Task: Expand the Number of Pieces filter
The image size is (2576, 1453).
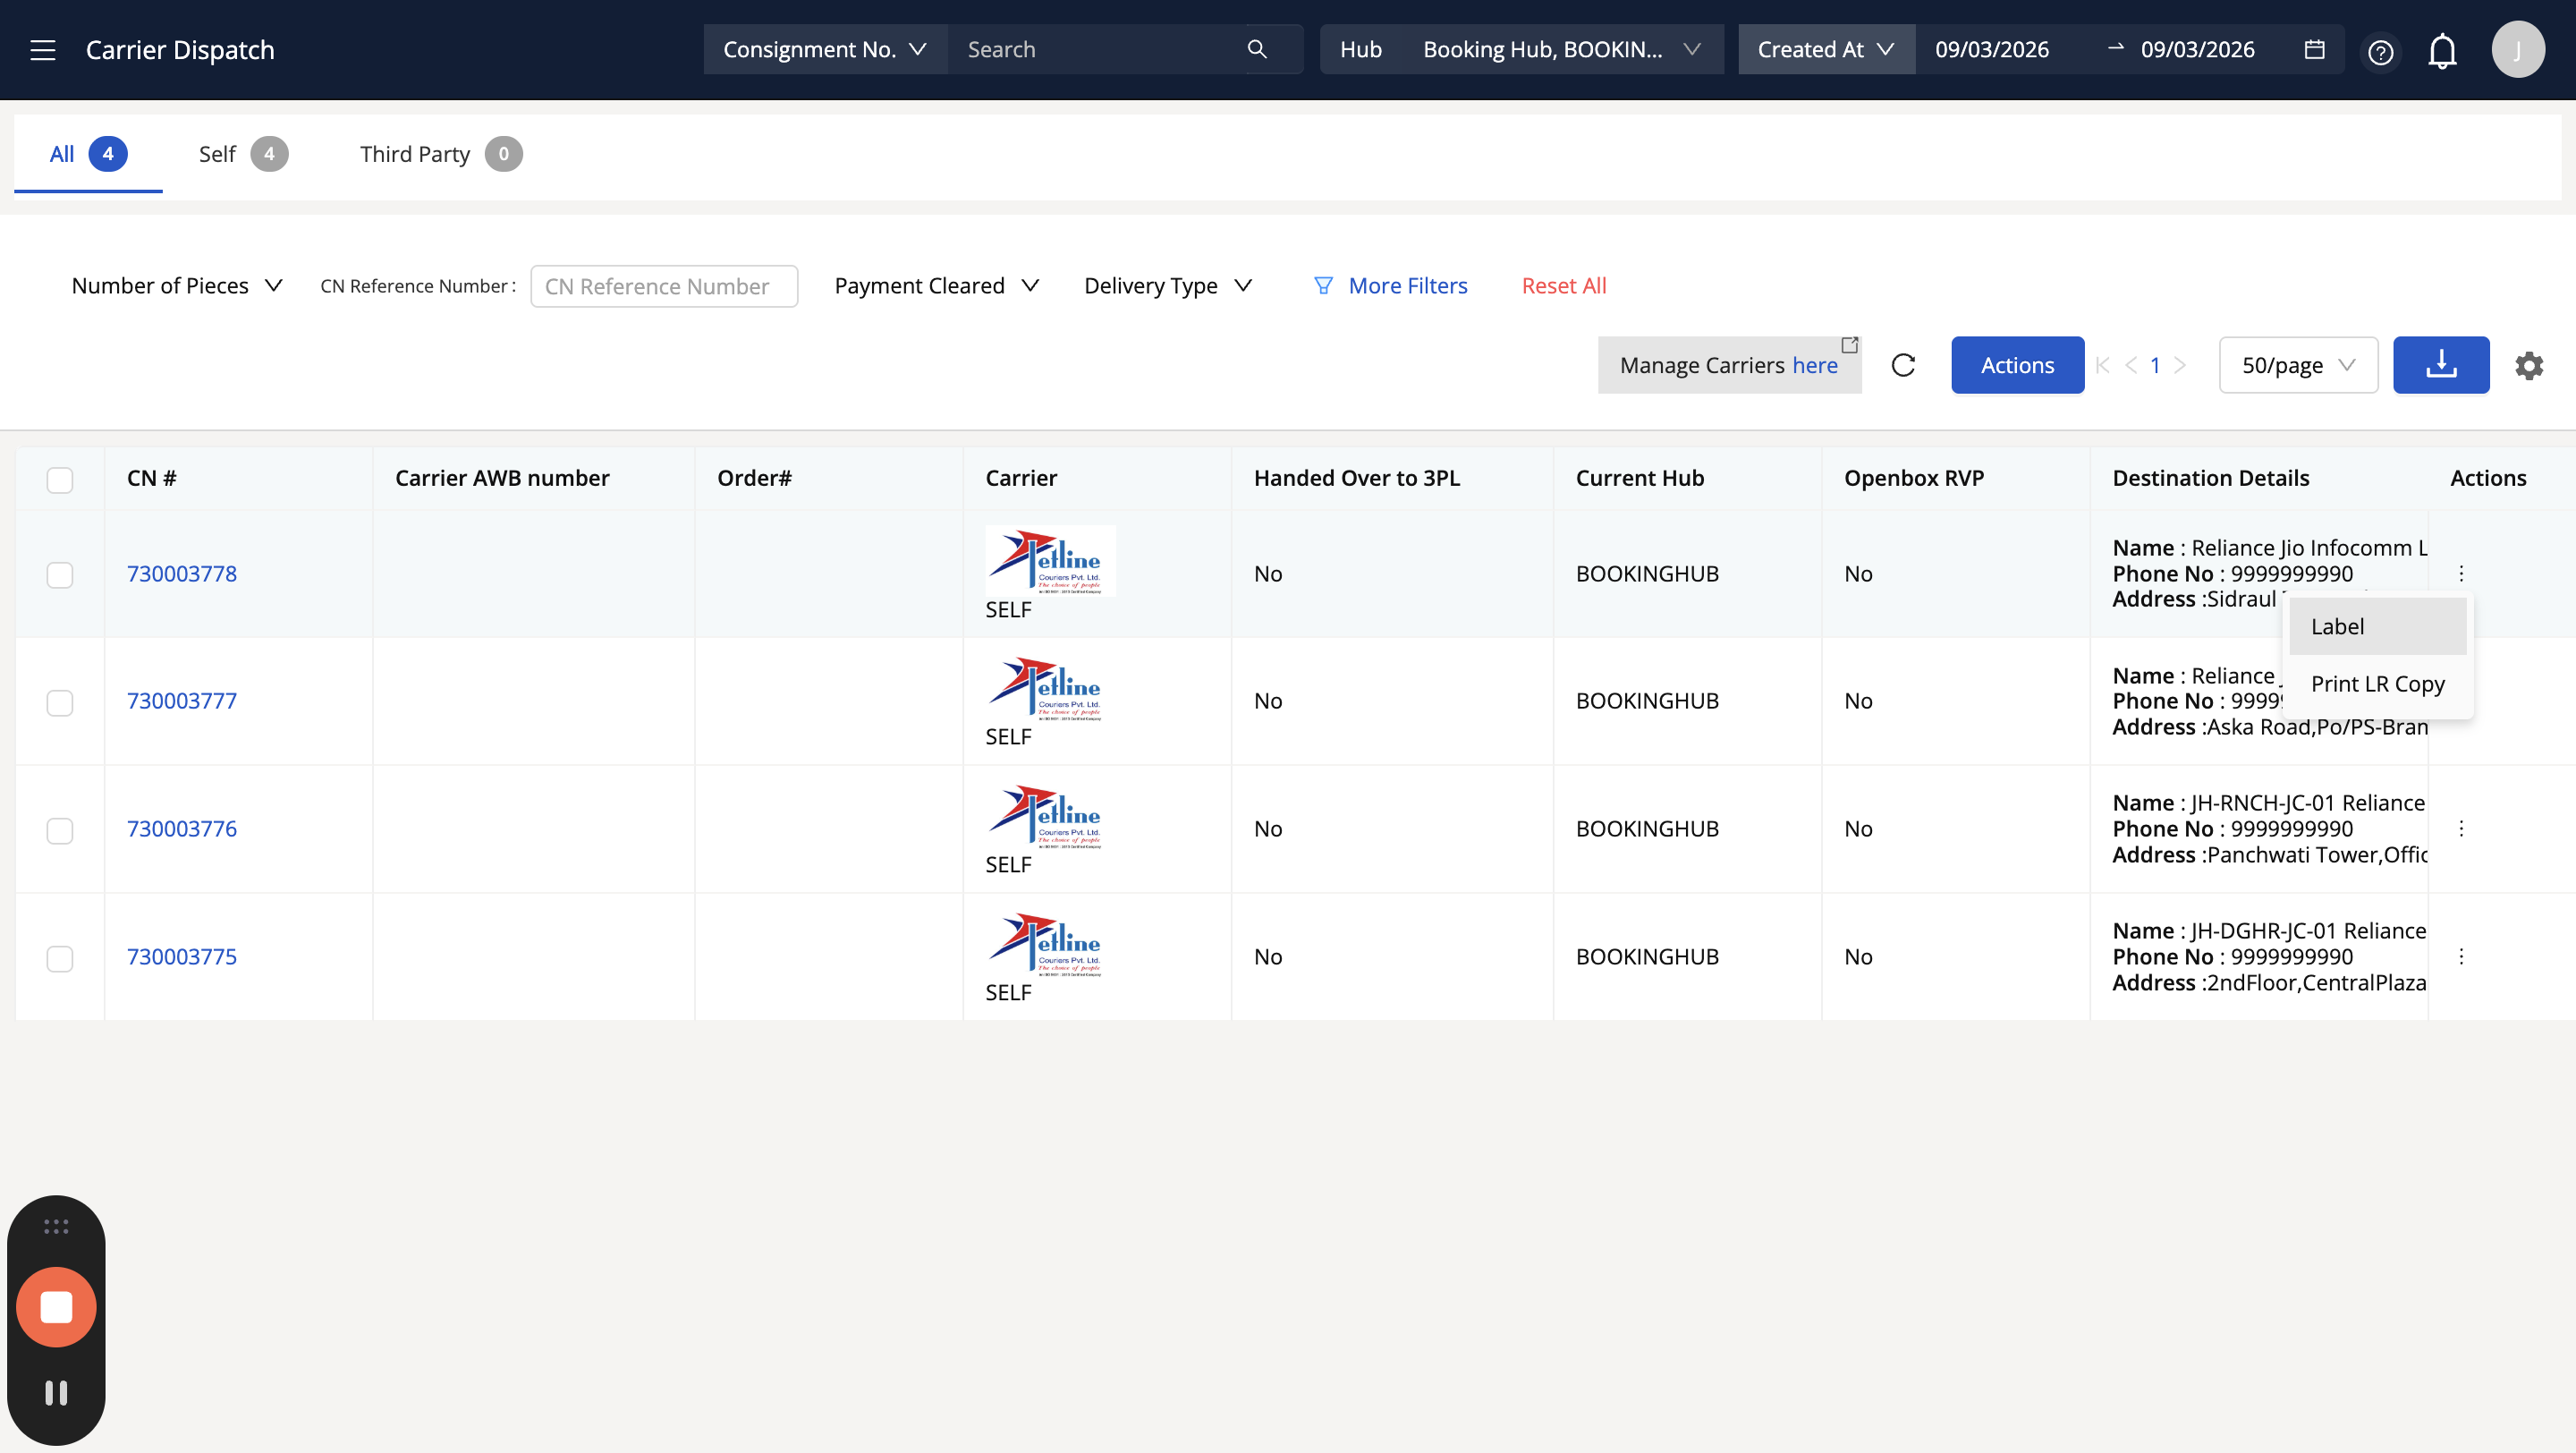Action: click(x=176, y=286)
